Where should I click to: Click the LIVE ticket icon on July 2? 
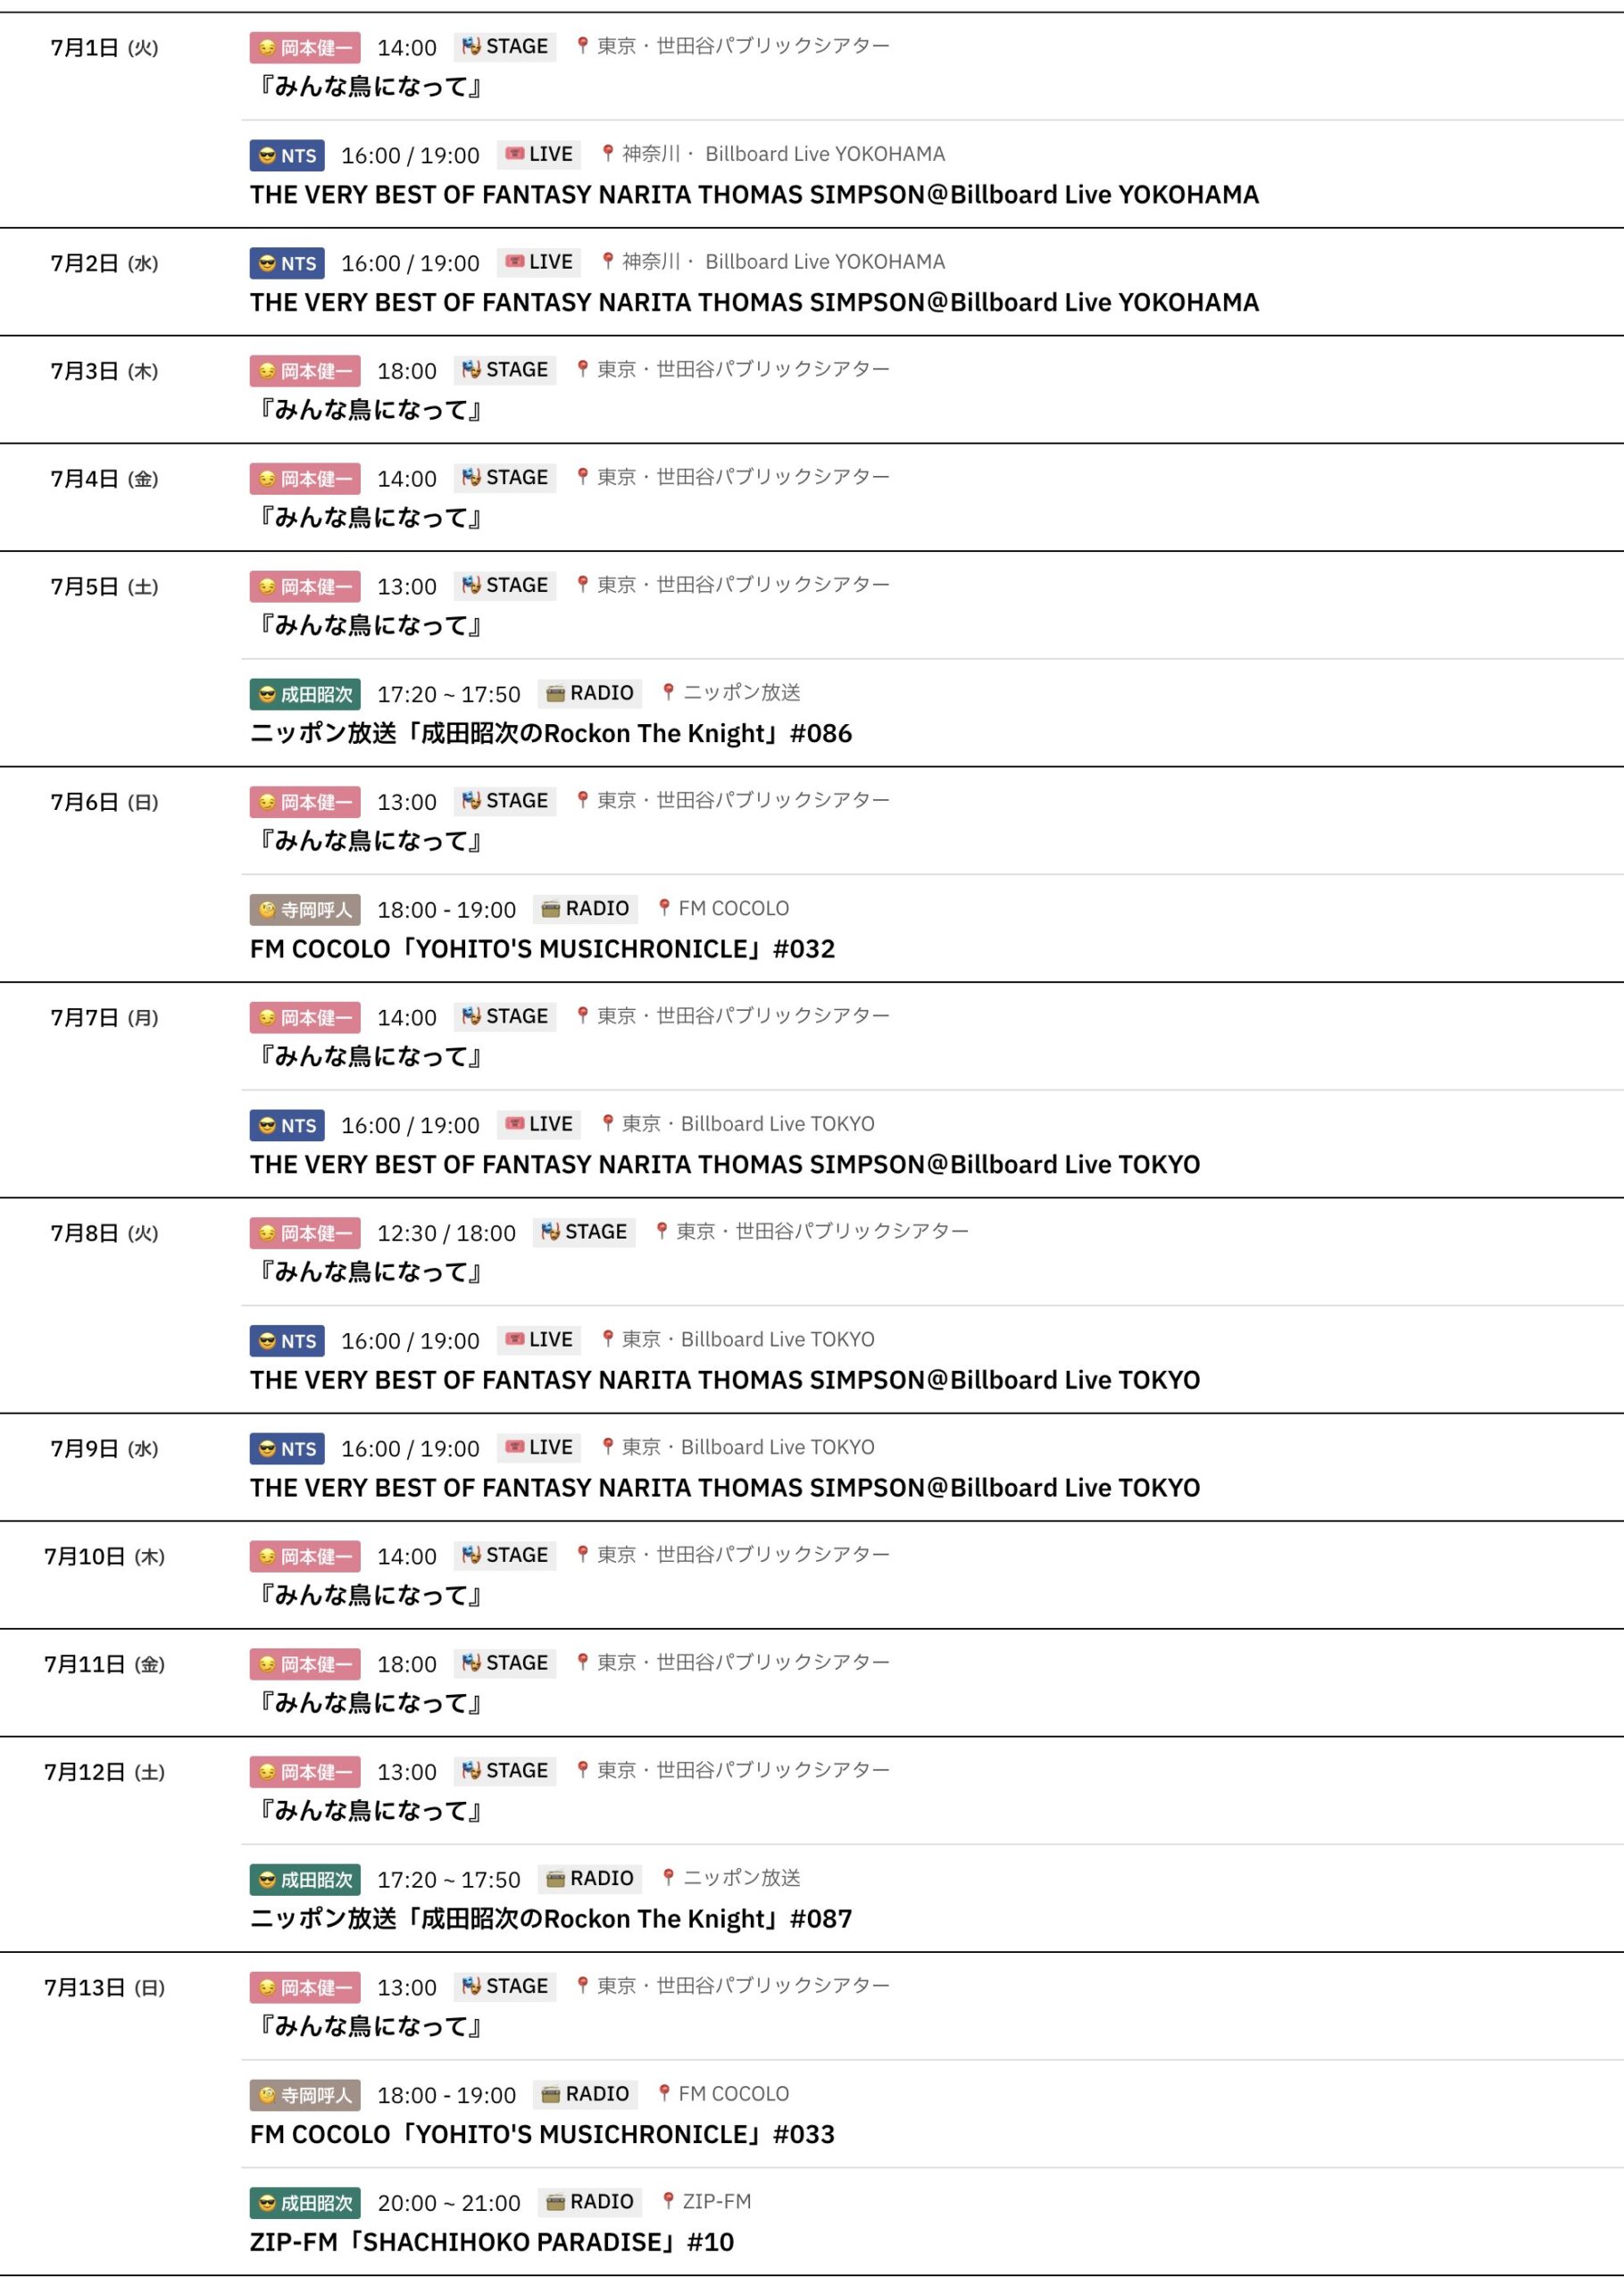click(x=515, y=262)
